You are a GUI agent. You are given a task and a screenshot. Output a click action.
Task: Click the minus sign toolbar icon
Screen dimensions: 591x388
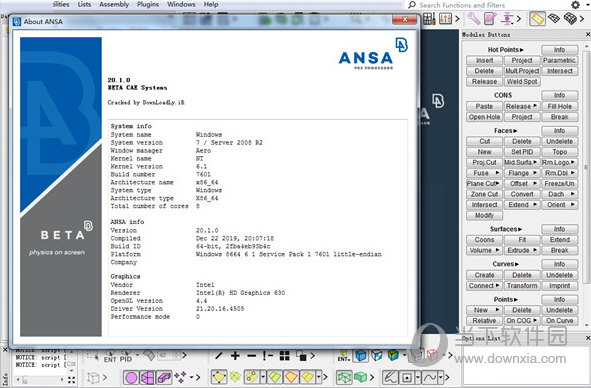252,356
